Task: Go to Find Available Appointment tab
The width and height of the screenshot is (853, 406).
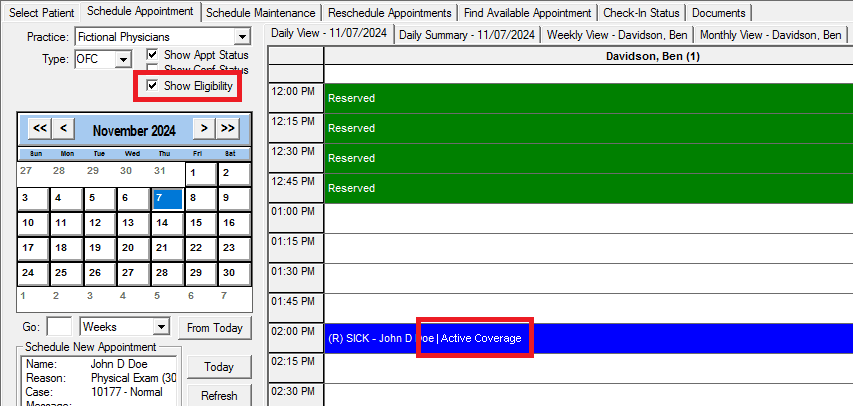Action: click(x=527, y=13)
